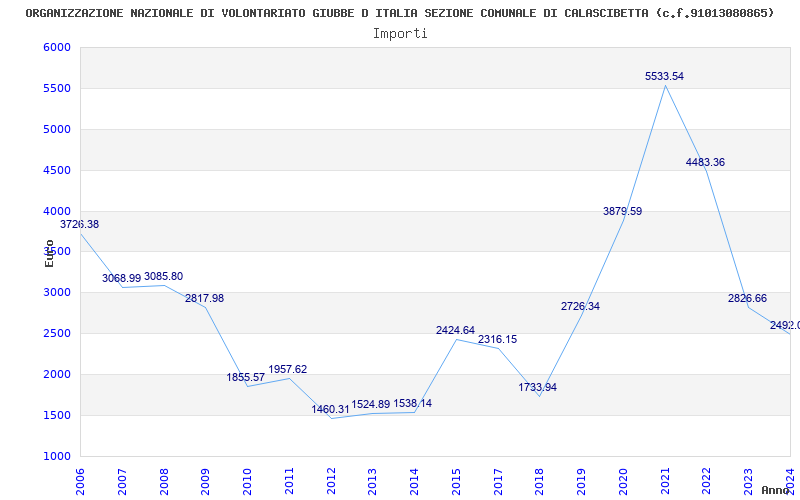The width and height of the screenshot is (800, 500).
Task: Click the y-axis value 5000
Action: (57, 130)
